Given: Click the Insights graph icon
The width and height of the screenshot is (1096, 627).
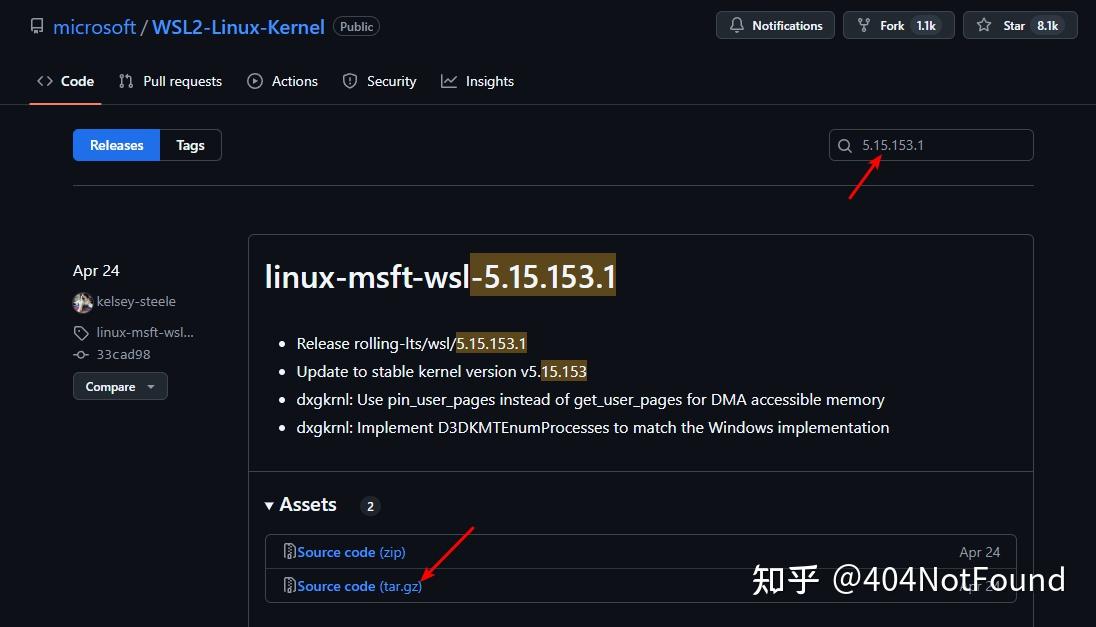Looking at the screenshot, I should tap(449, 81).
